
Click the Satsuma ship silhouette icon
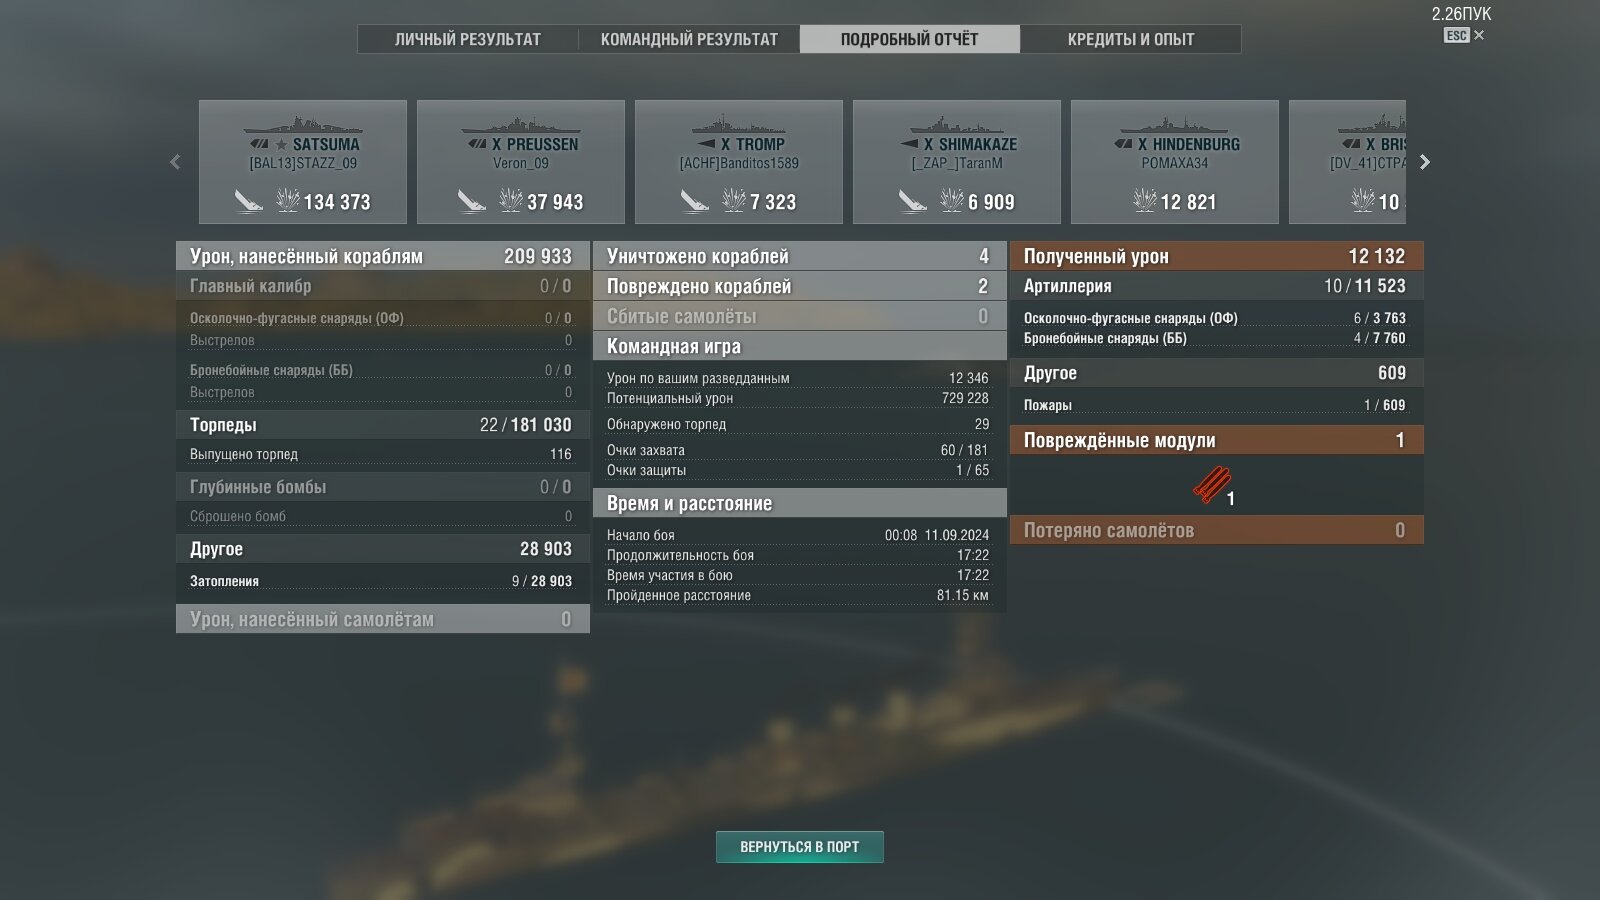point(302,127)
